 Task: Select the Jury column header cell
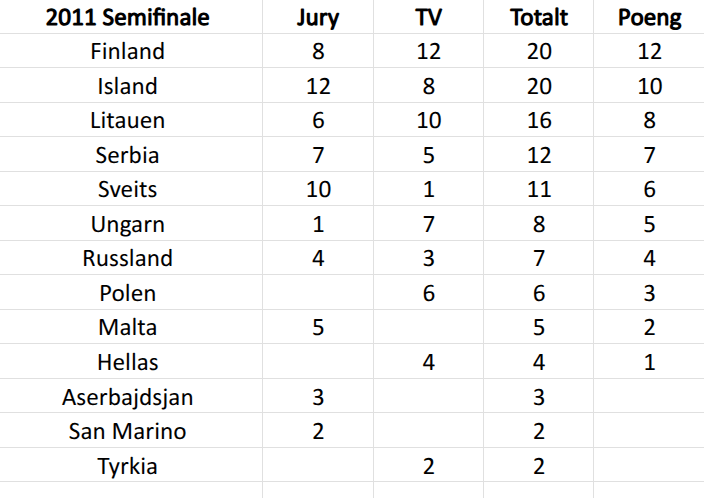point(318,16)
